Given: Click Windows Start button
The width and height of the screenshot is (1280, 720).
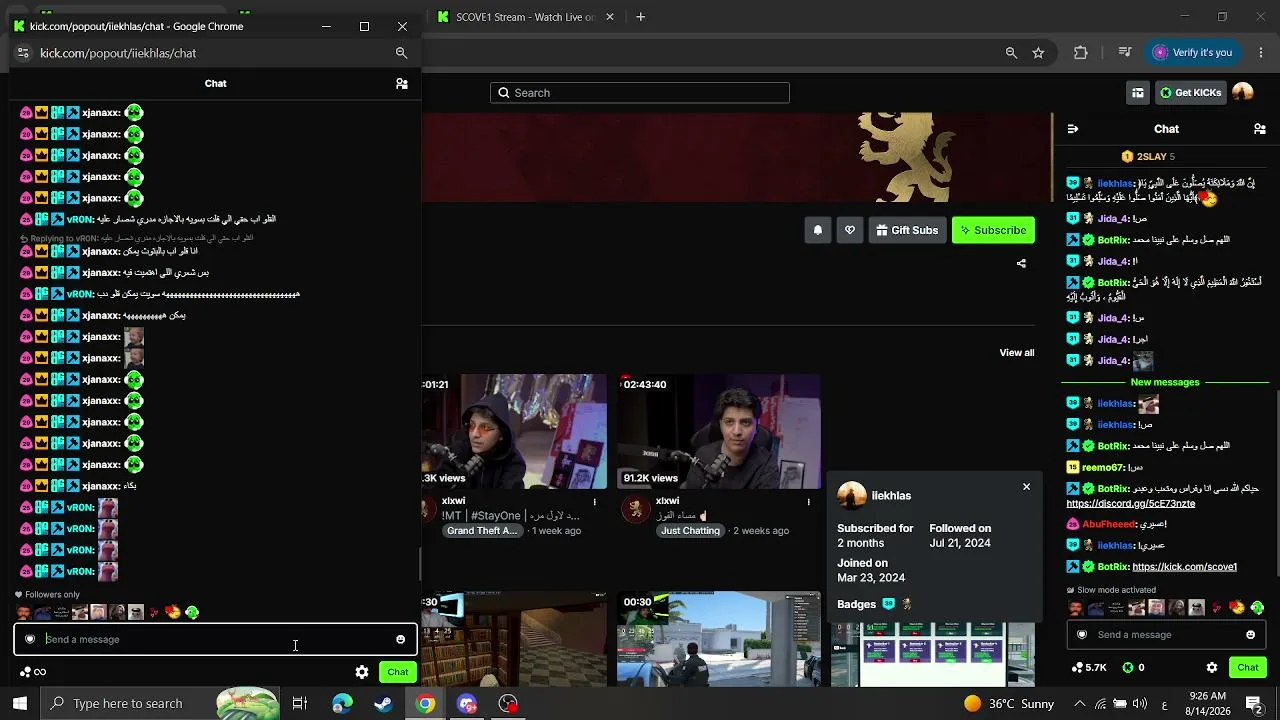Looking at the screenshot, I should [x=20, y=704].
